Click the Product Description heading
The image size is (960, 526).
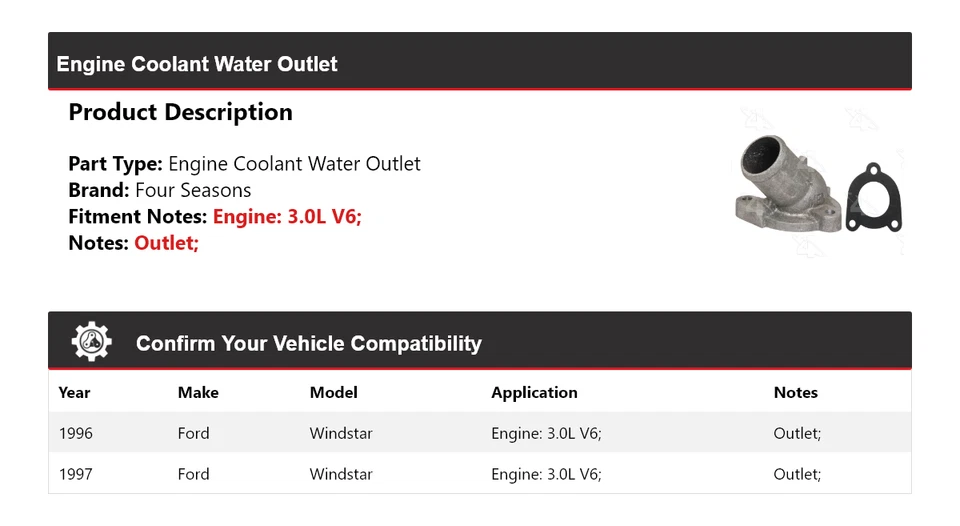(x=180, y=113)
